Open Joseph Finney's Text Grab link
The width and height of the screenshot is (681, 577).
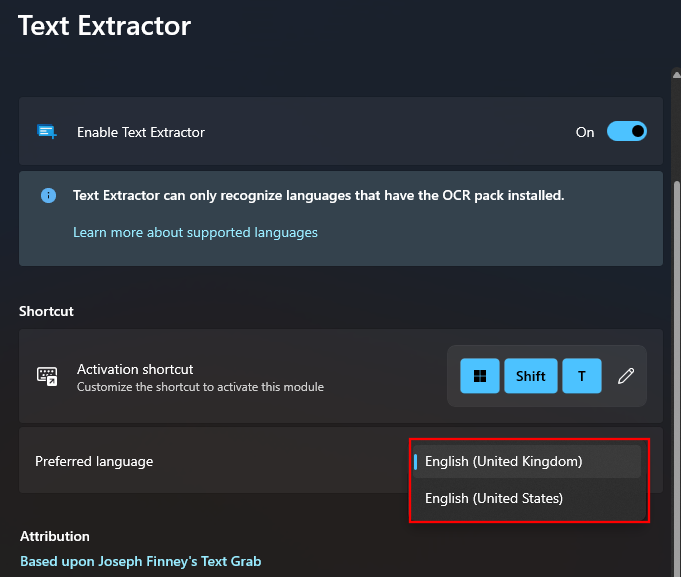[x=140, y=561]
